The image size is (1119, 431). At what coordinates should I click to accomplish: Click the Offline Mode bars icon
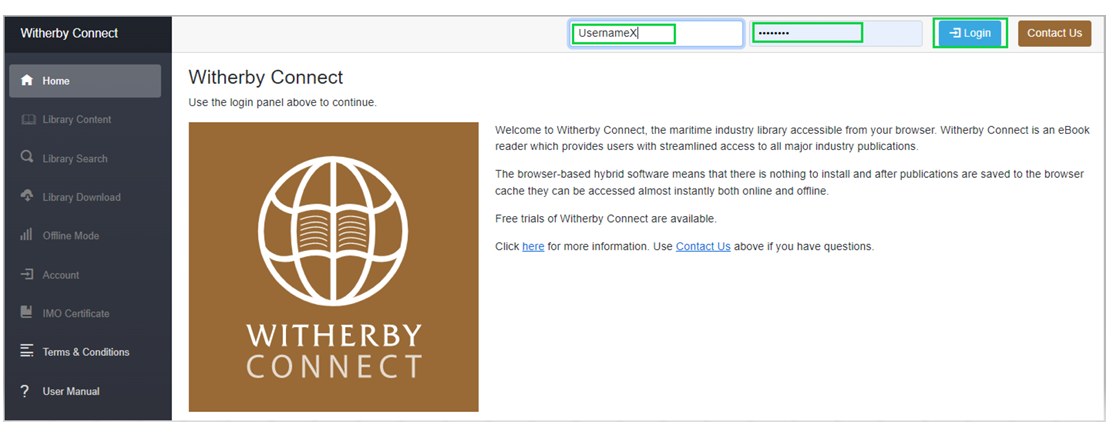point(27,236)
